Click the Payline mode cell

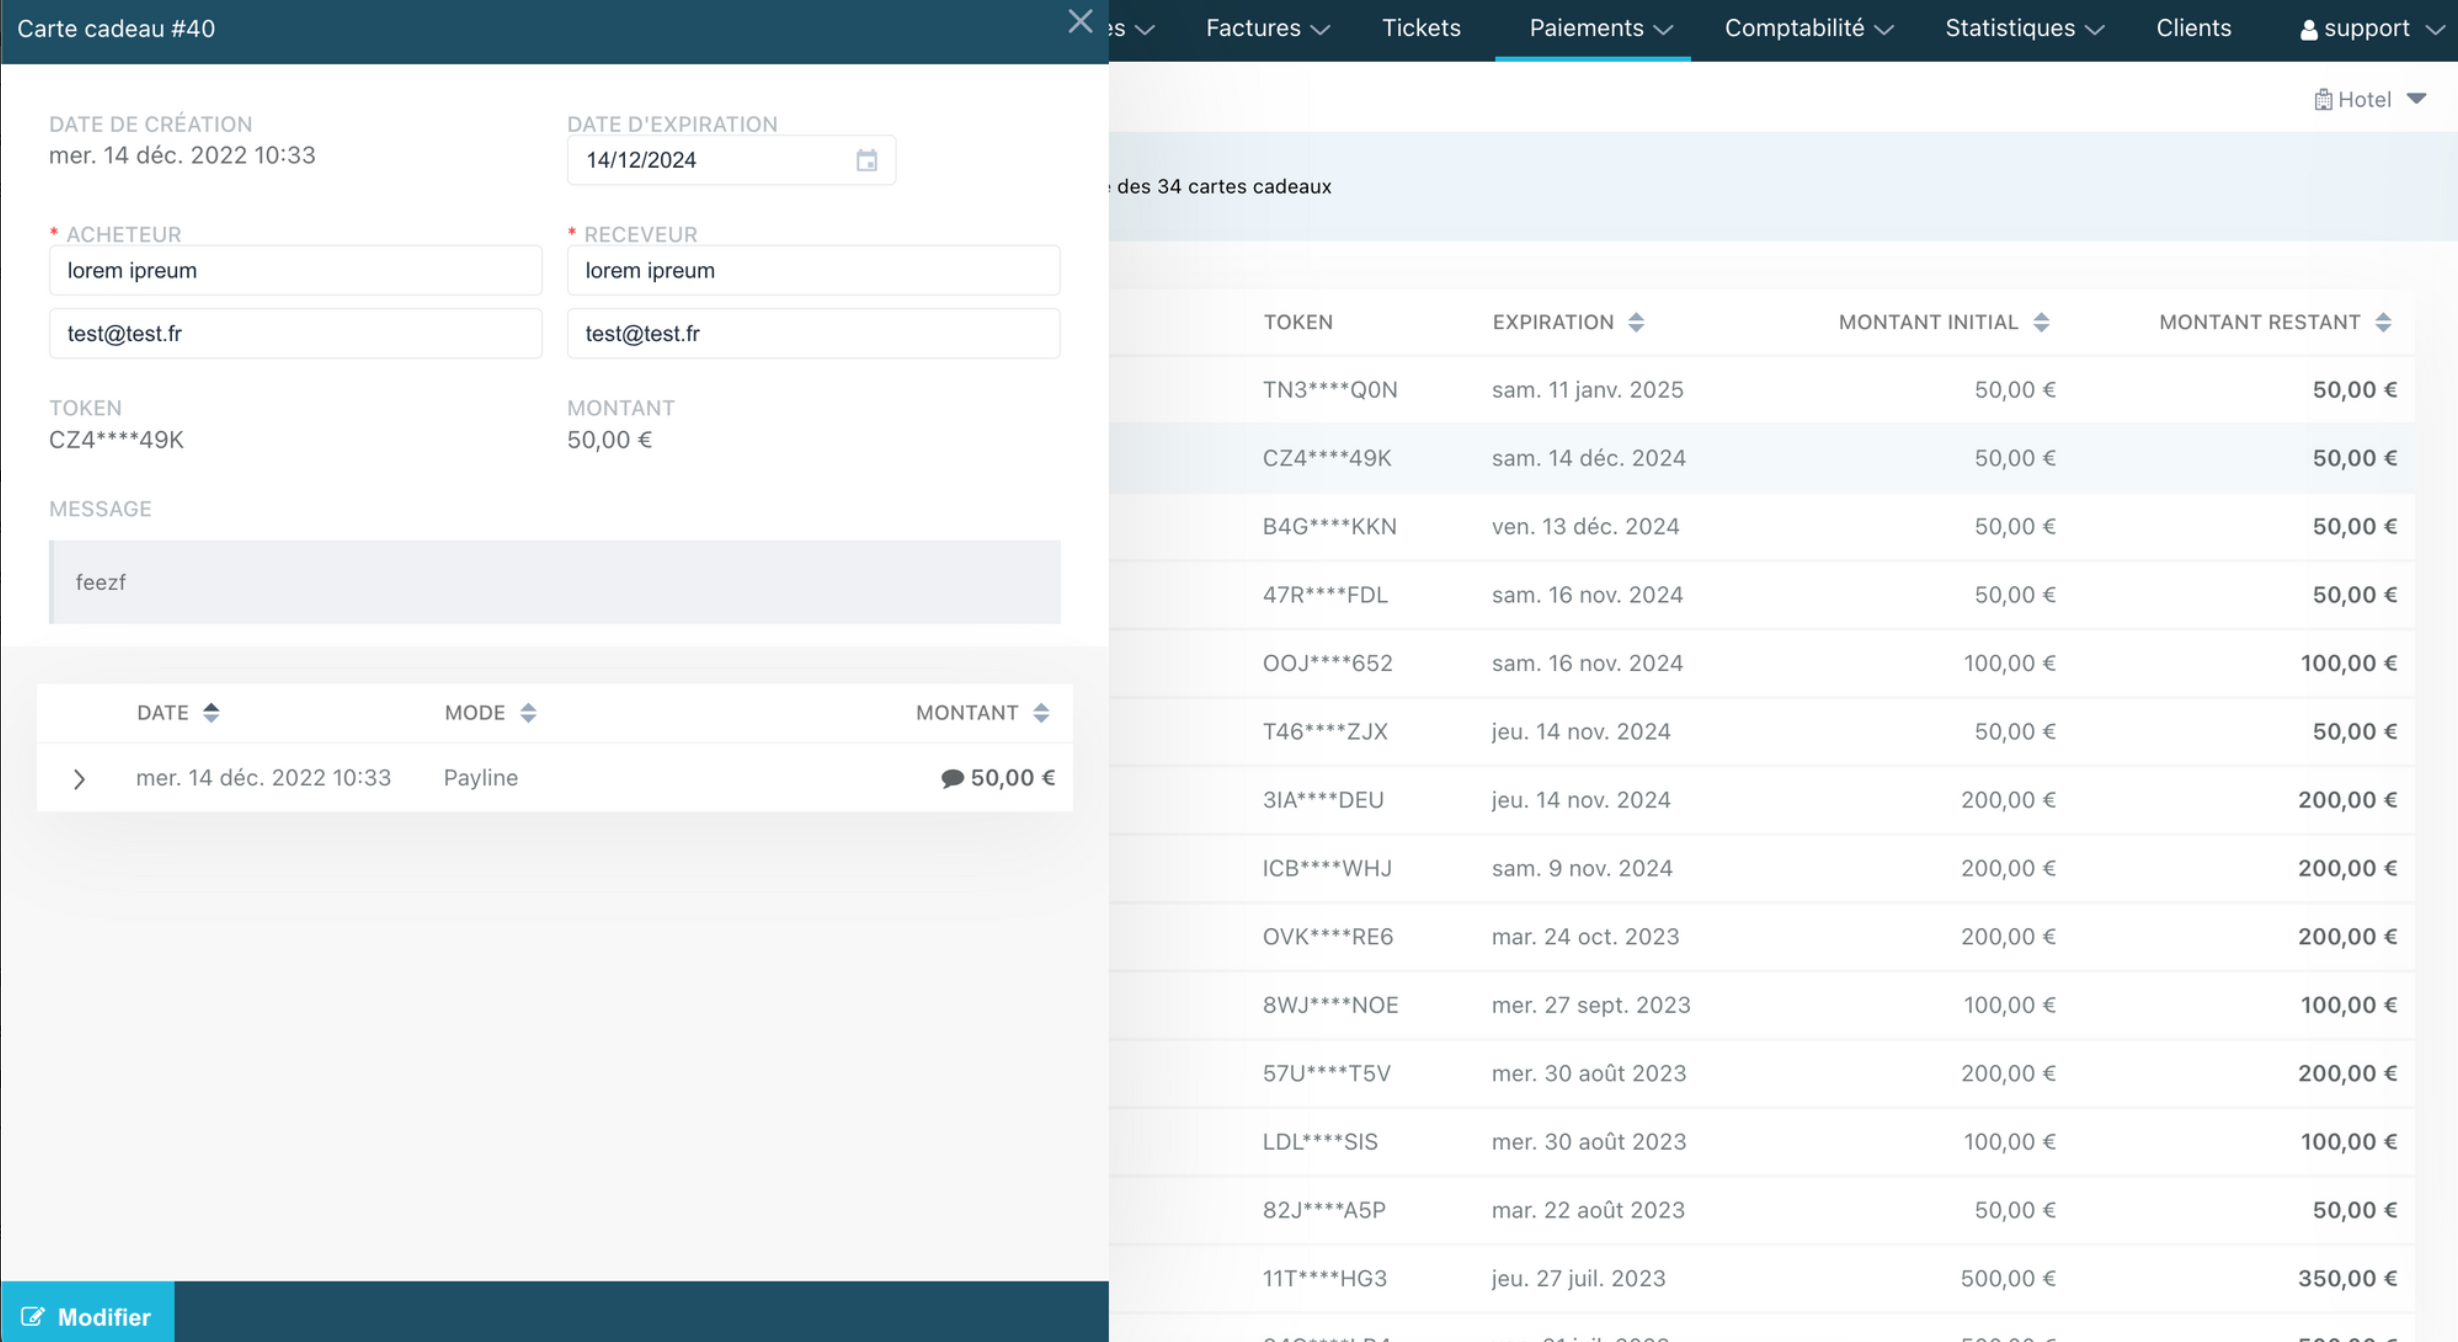[x=481, y=778]
